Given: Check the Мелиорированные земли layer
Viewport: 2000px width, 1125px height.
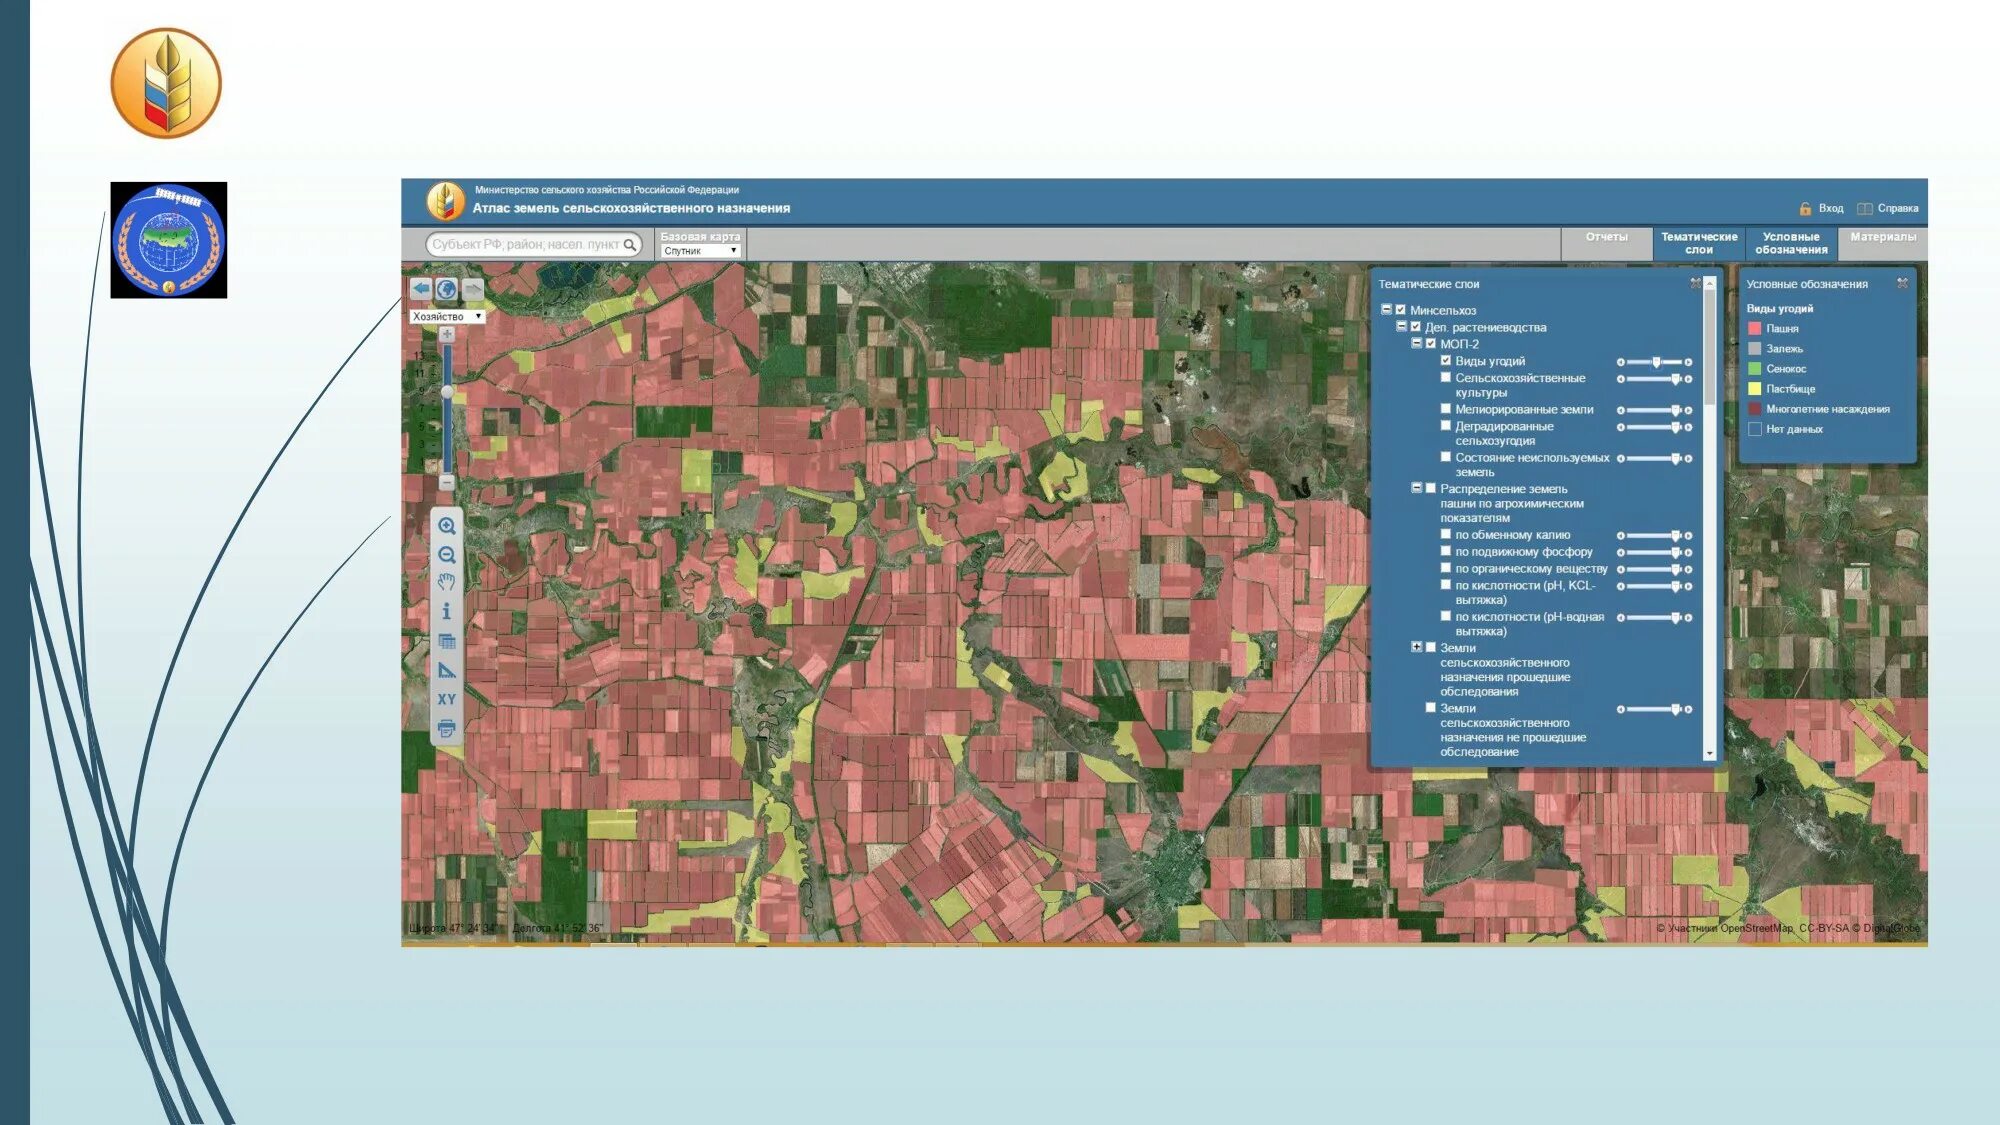Looking at the screenshot, I should [x=1446, y=409].
